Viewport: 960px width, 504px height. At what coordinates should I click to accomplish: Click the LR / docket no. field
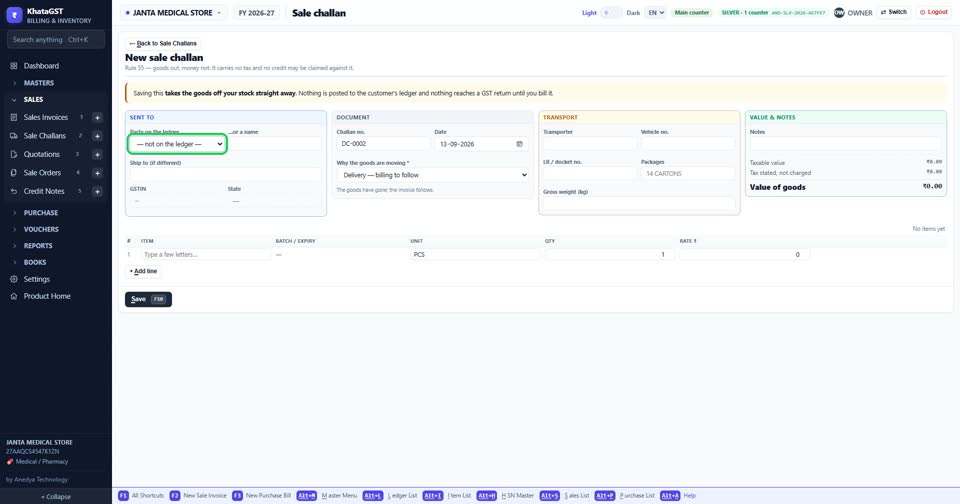coord(590,173)
